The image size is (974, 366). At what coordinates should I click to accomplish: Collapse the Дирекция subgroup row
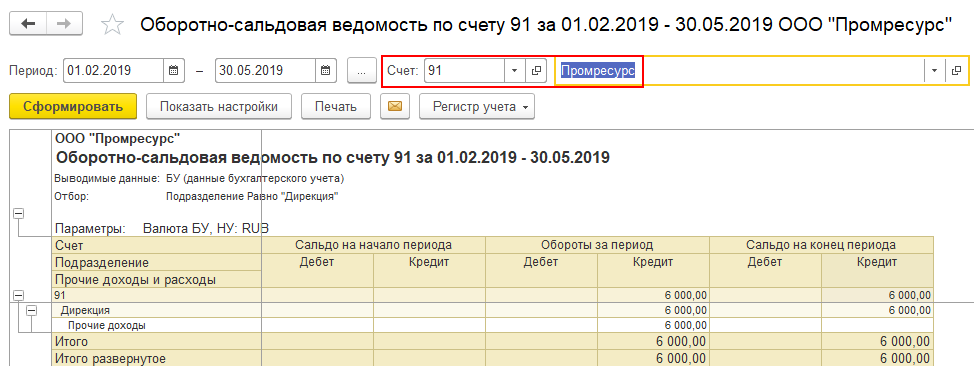click(x=31, y=310)
